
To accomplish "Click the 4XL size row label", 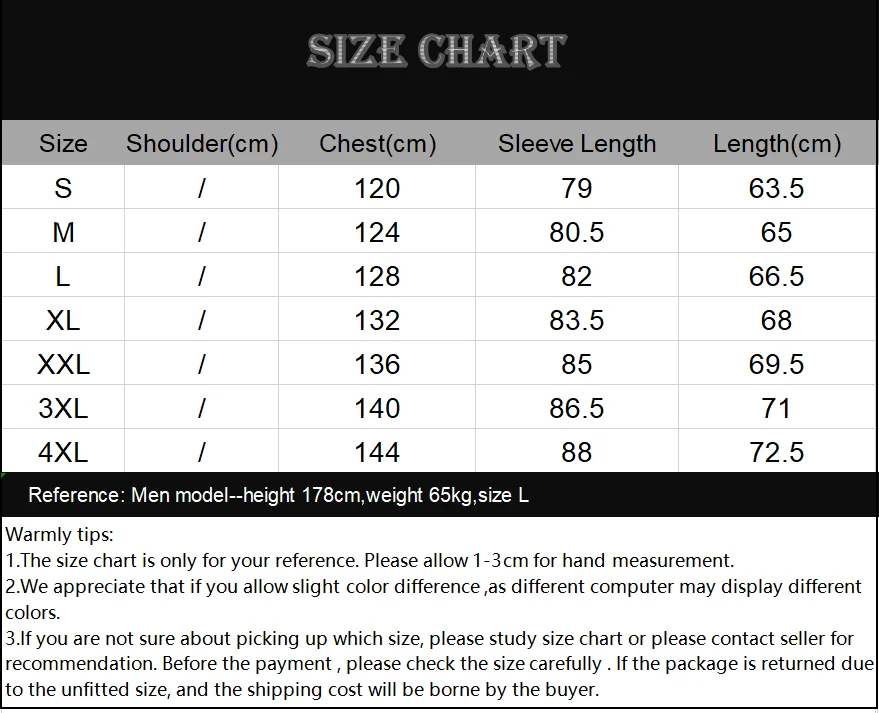I will 63,452.
